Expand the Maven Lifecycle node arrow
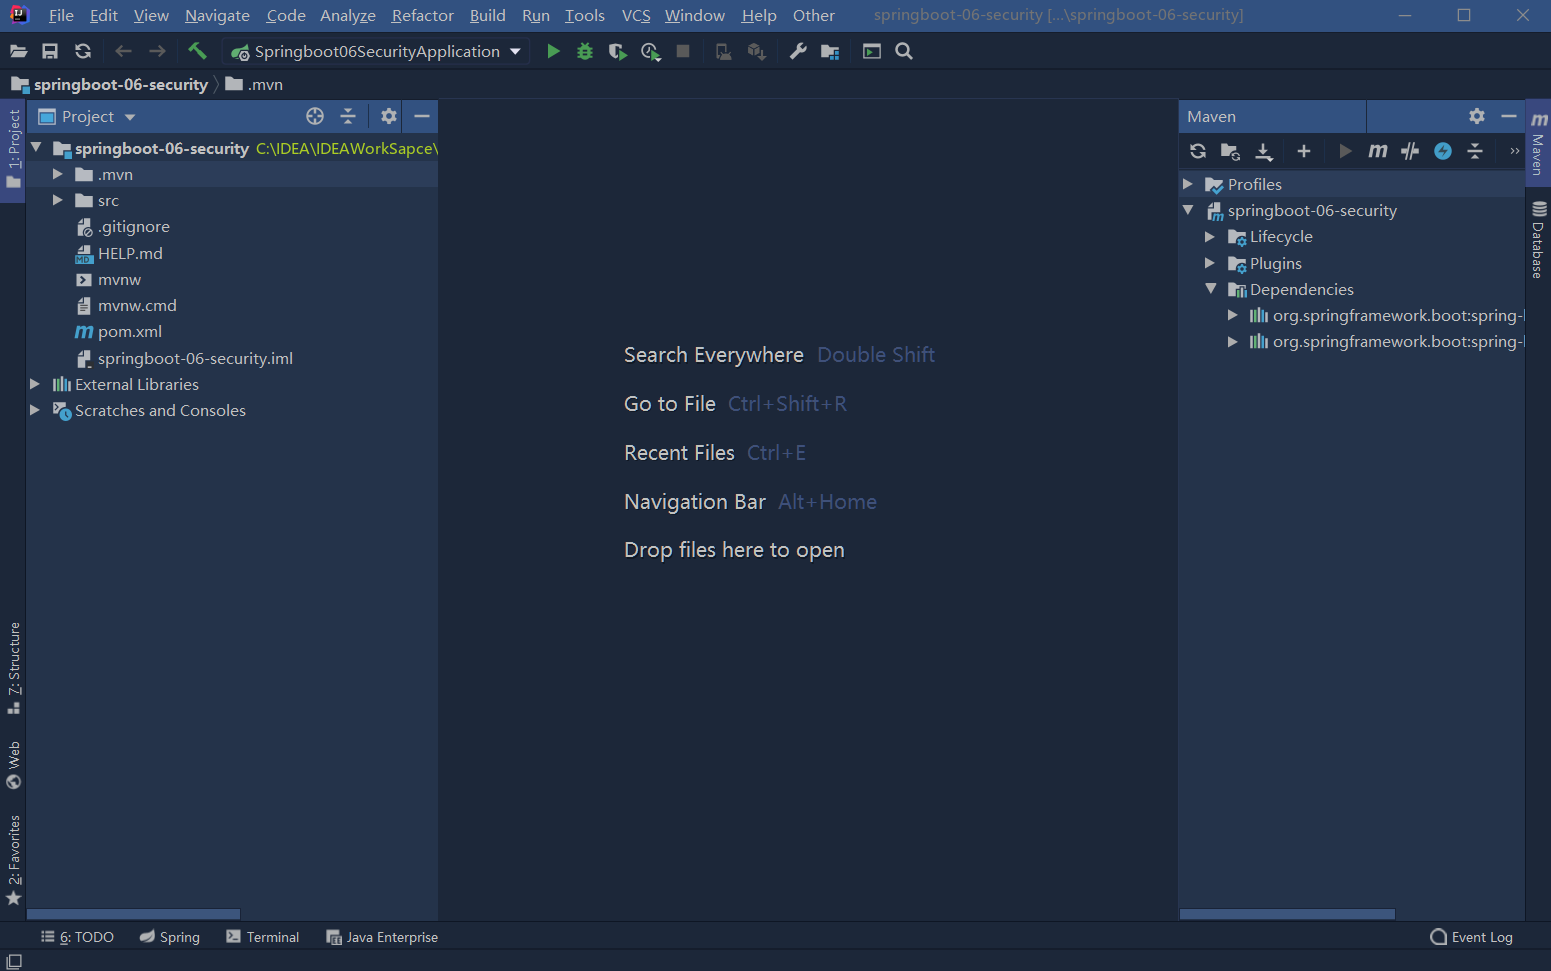 coord(1210,237)
